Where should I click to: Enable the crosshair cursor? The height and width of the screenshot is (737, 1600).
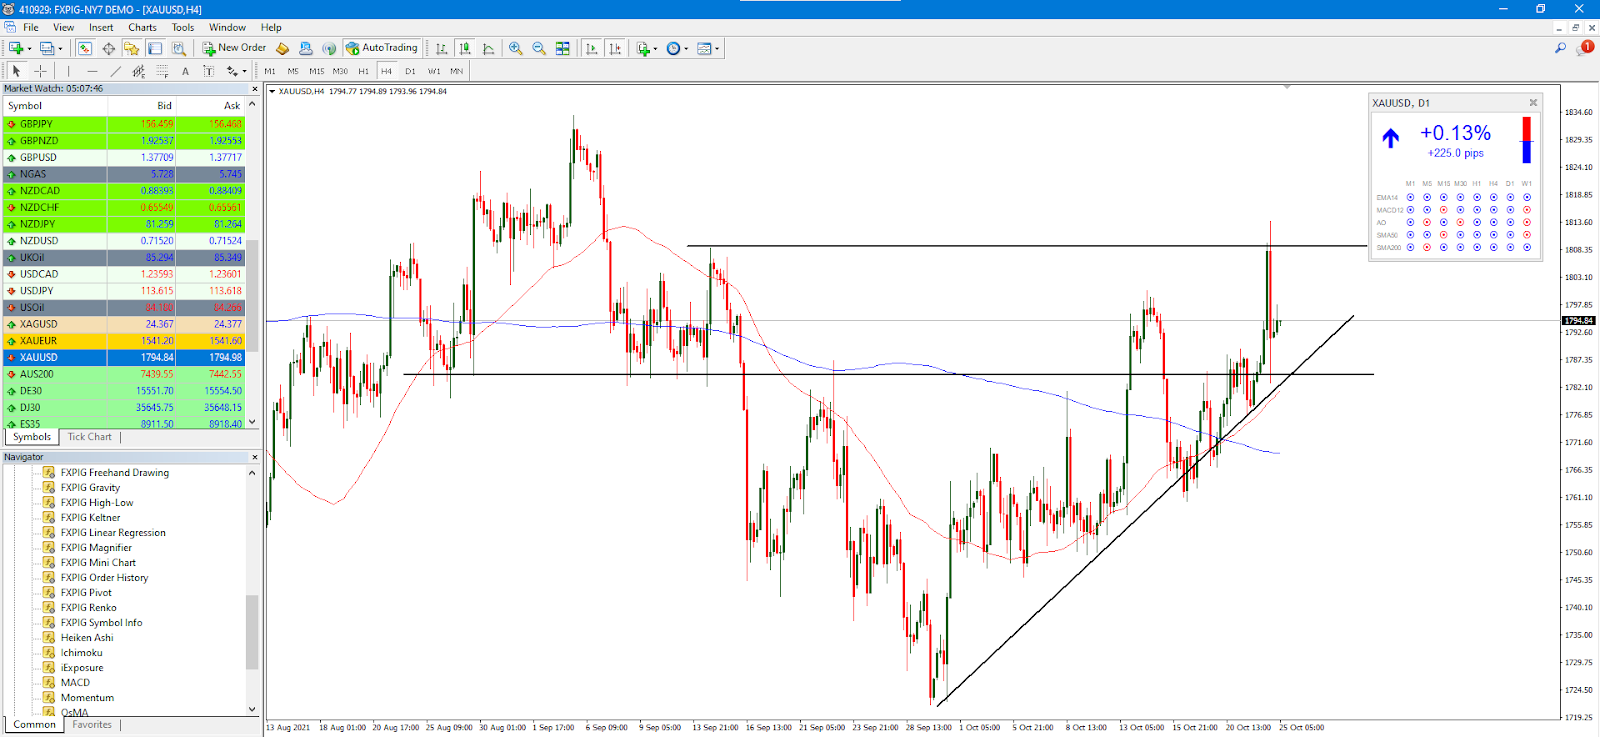40,71
